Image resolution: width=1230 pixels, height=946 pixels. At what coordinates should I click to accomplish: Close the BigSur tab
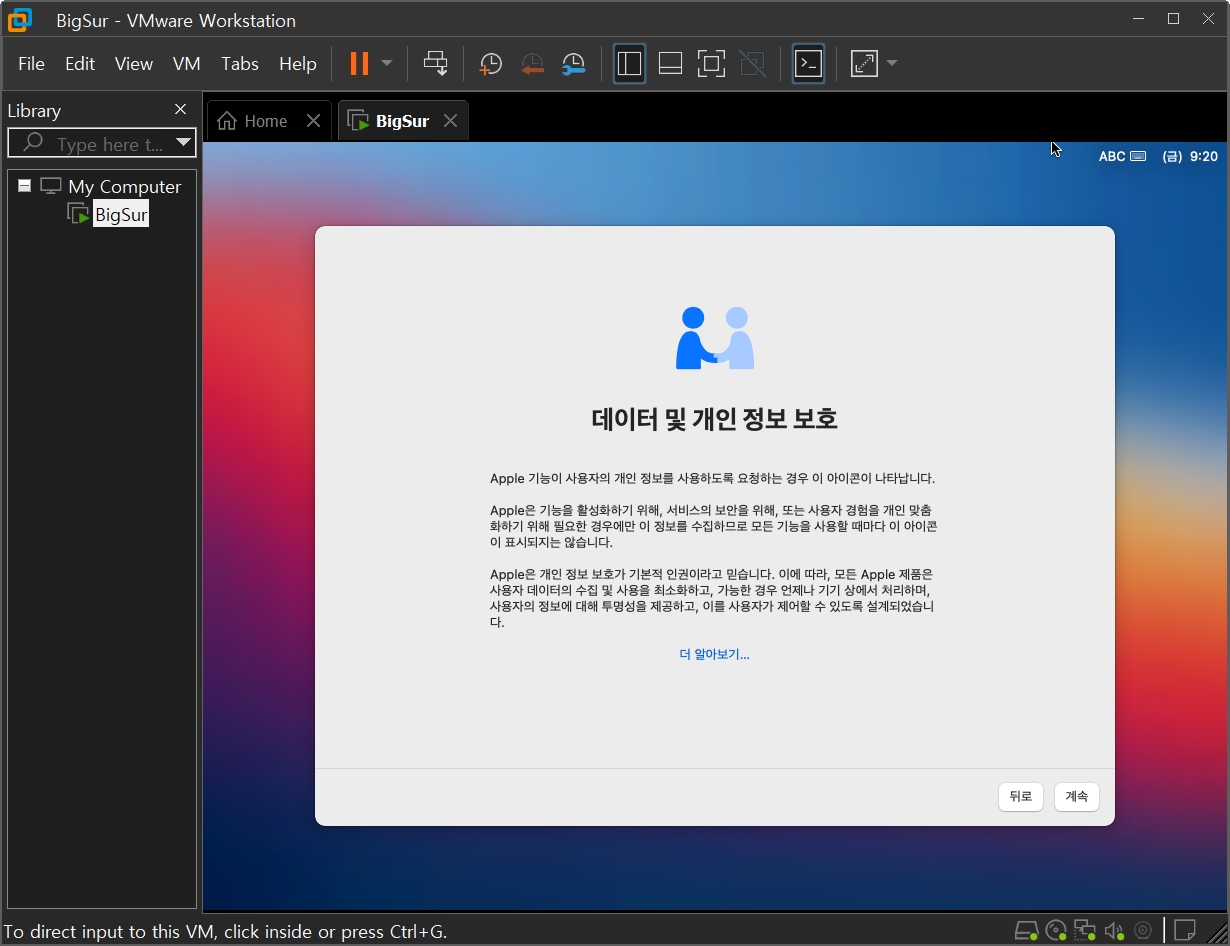[450, 121]
